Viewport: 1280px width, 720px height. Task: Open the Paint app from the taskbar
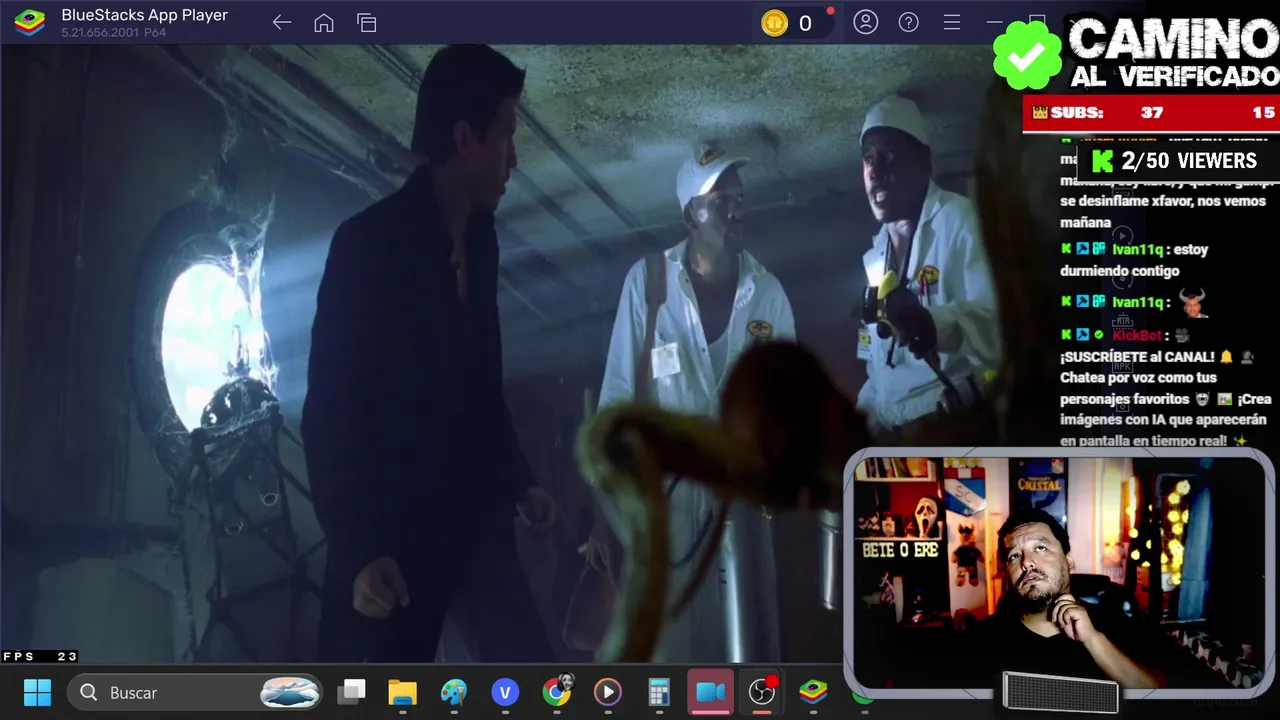point(453,692)
